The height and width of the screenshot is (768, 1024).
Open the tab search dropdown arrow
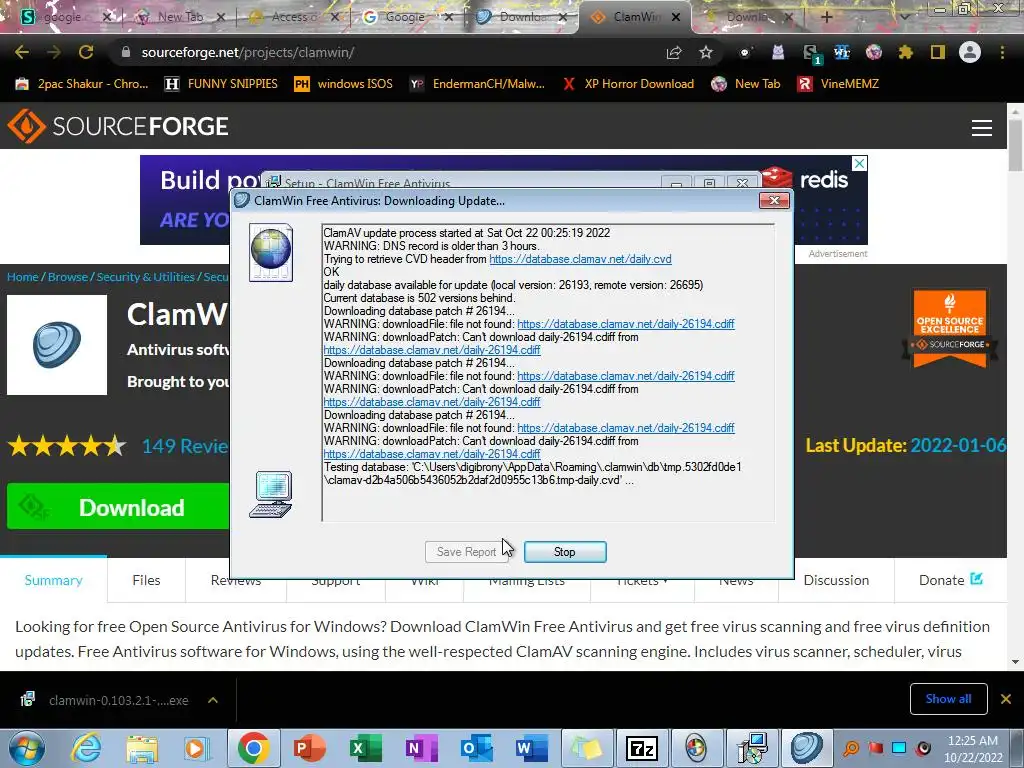(x=904, y=16)
